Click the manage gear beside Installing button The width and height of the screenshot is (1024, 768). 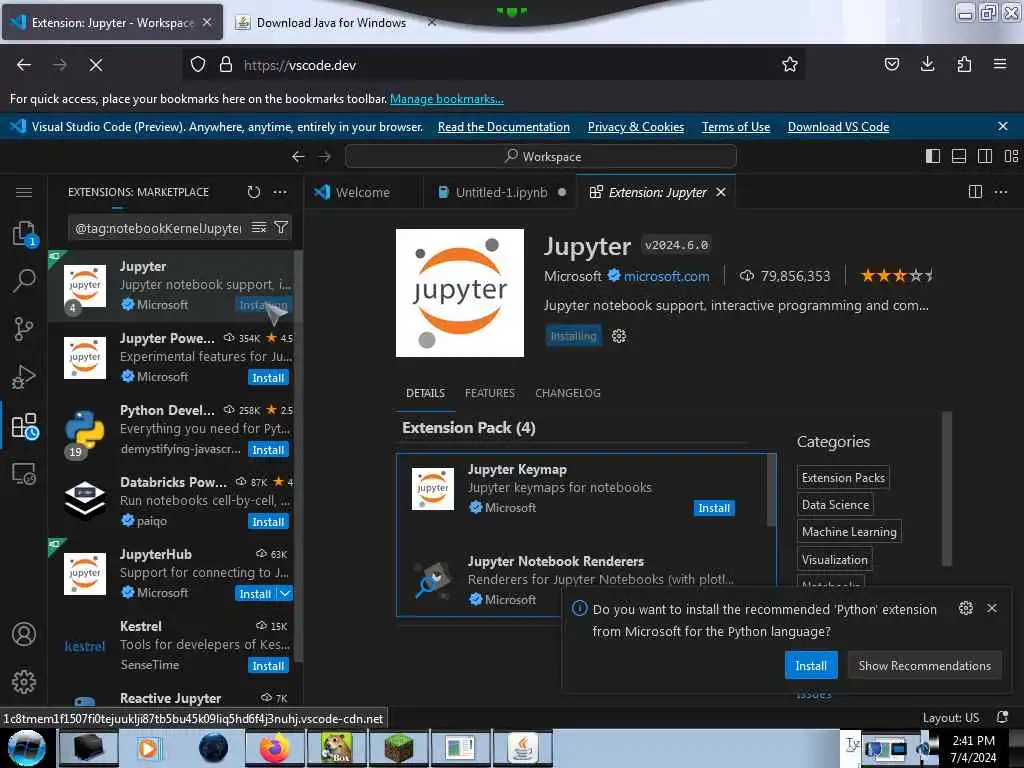(x=618, y=336)
